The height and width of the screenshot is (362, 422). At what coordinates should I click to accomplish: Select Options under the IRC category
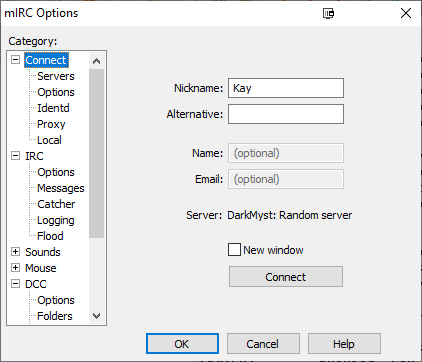coord(56,172)
